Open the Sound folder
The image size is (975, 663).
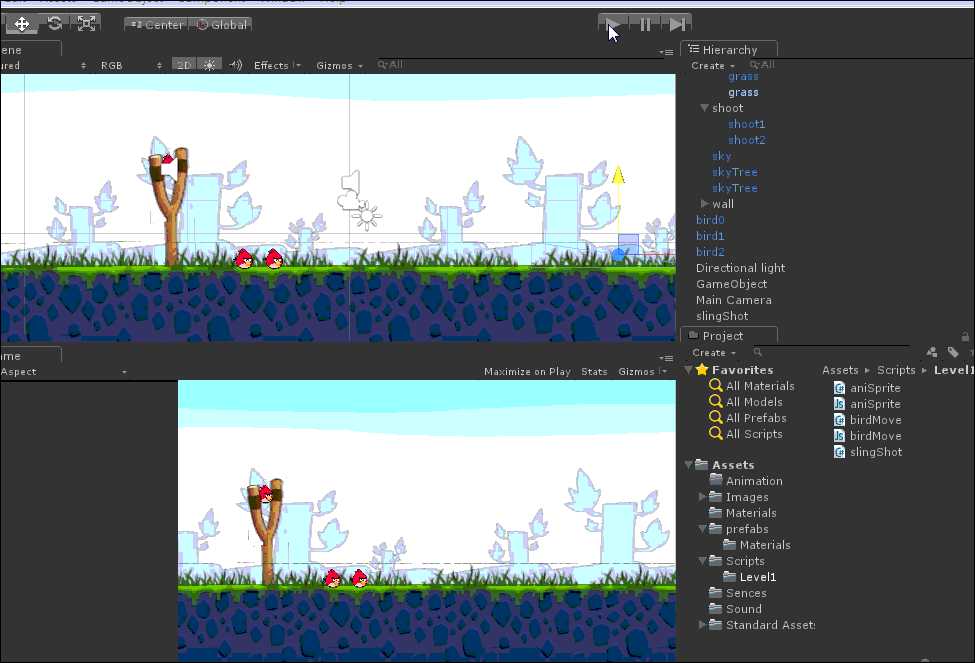[x=736, y=609]
